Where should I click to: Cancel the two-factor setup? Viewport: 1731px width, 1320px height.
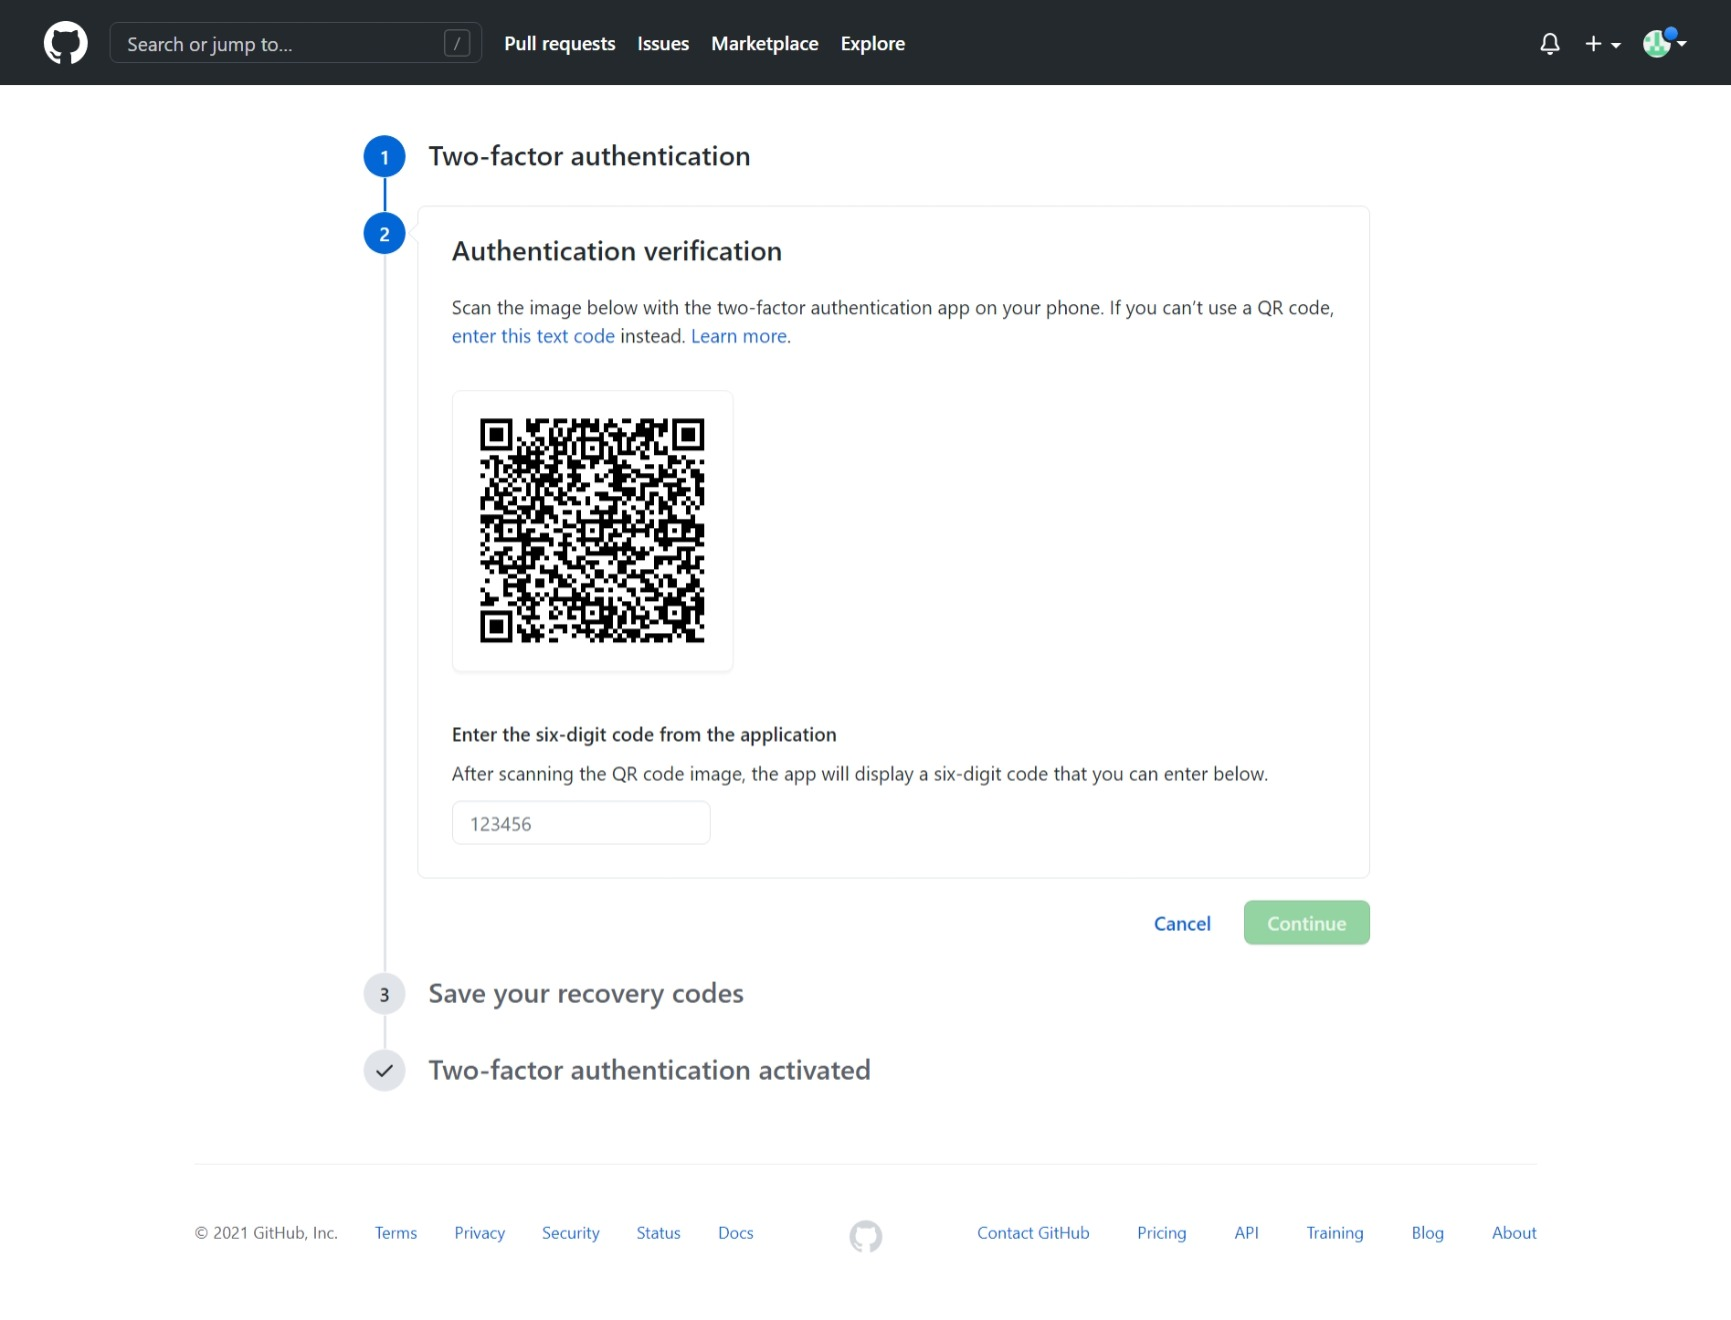[x=1181, y=923]
